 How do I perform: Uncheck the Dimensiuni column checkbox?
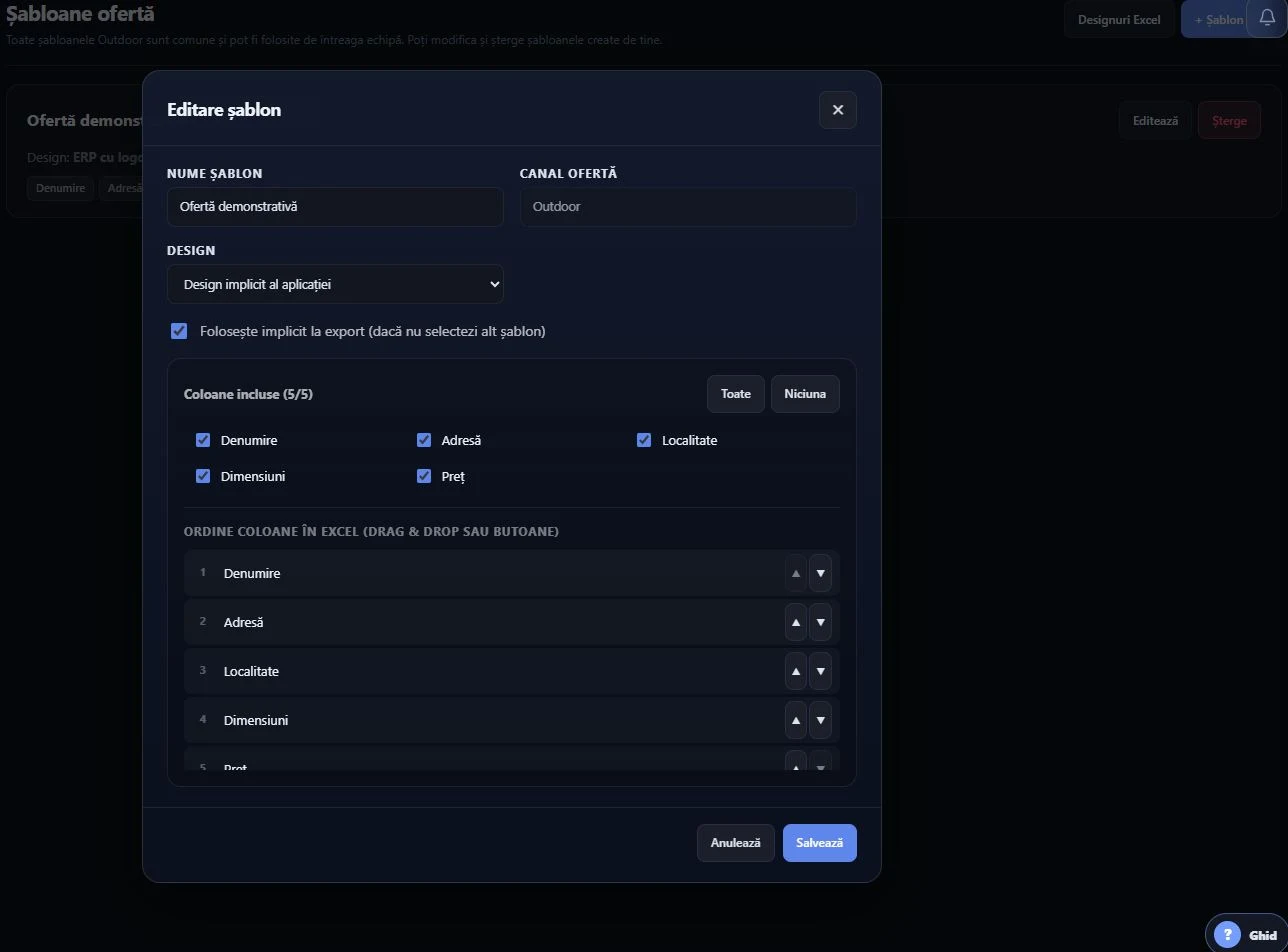tap(203, 476)
